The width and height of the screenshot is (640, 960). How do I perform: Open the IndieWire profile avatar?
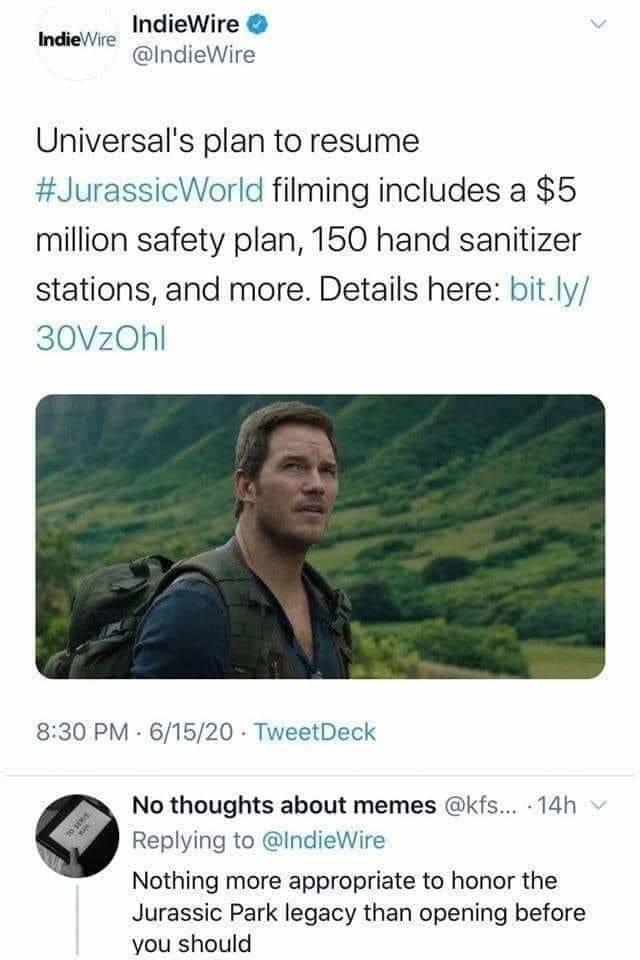pos(77,41)
